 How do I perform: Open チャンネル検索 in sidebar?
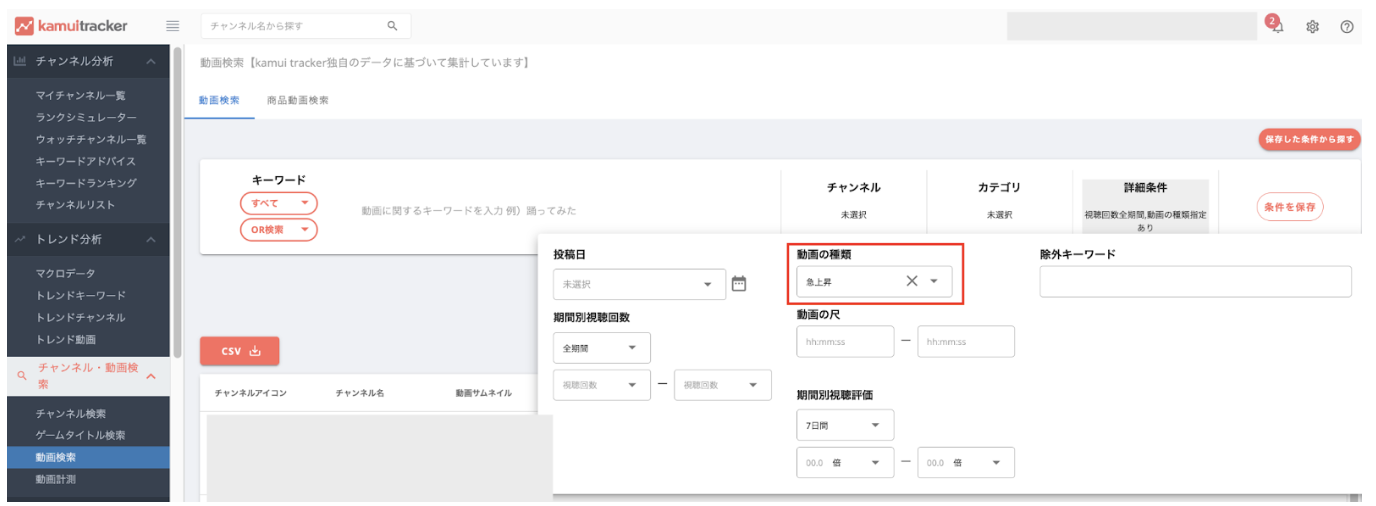[x=70, y=414]
